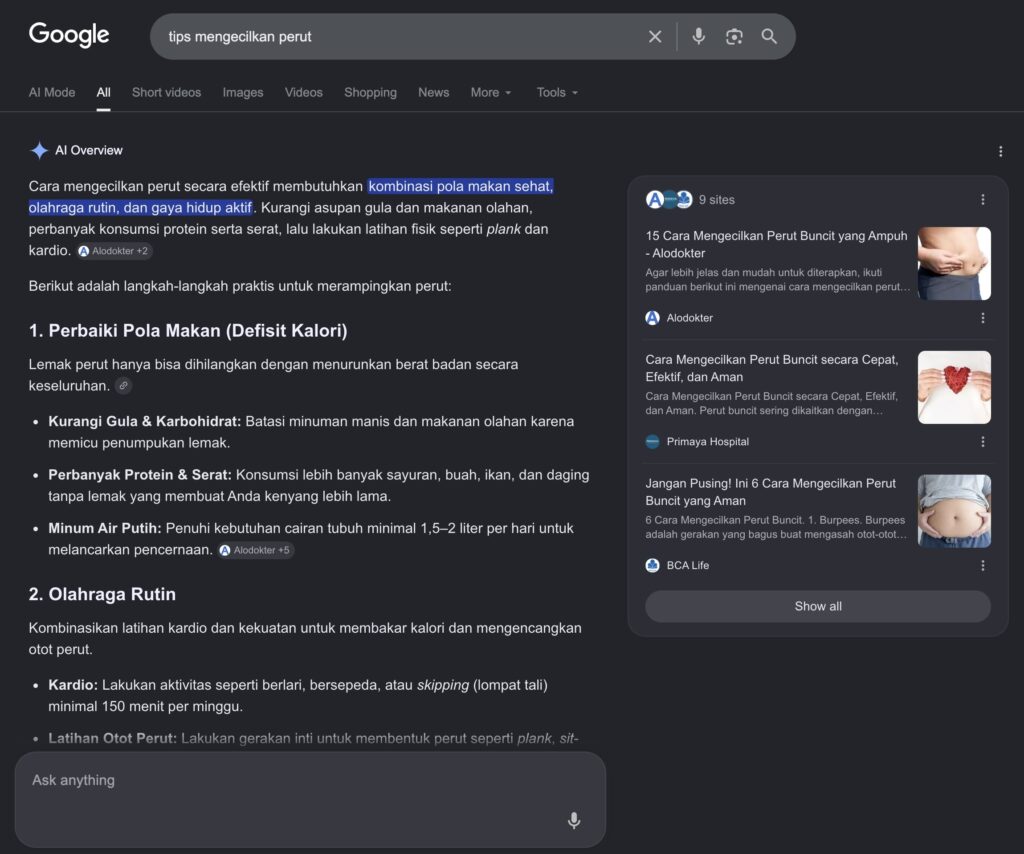Click bold text 'Kurangi Gula & Karbohidrat:'
The width and height of the screenshot is (1024, 854).
[x=145, y=422]
